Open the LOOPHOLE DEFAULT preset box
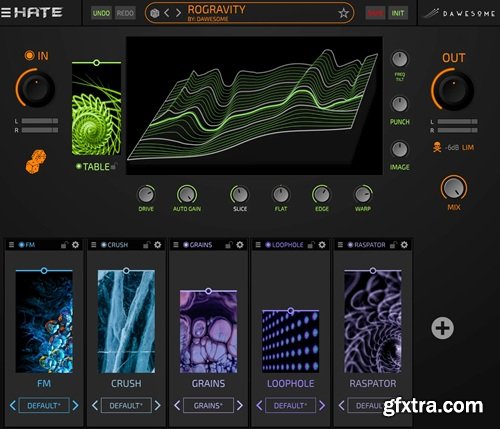500x429 pixels. point(290,406)
